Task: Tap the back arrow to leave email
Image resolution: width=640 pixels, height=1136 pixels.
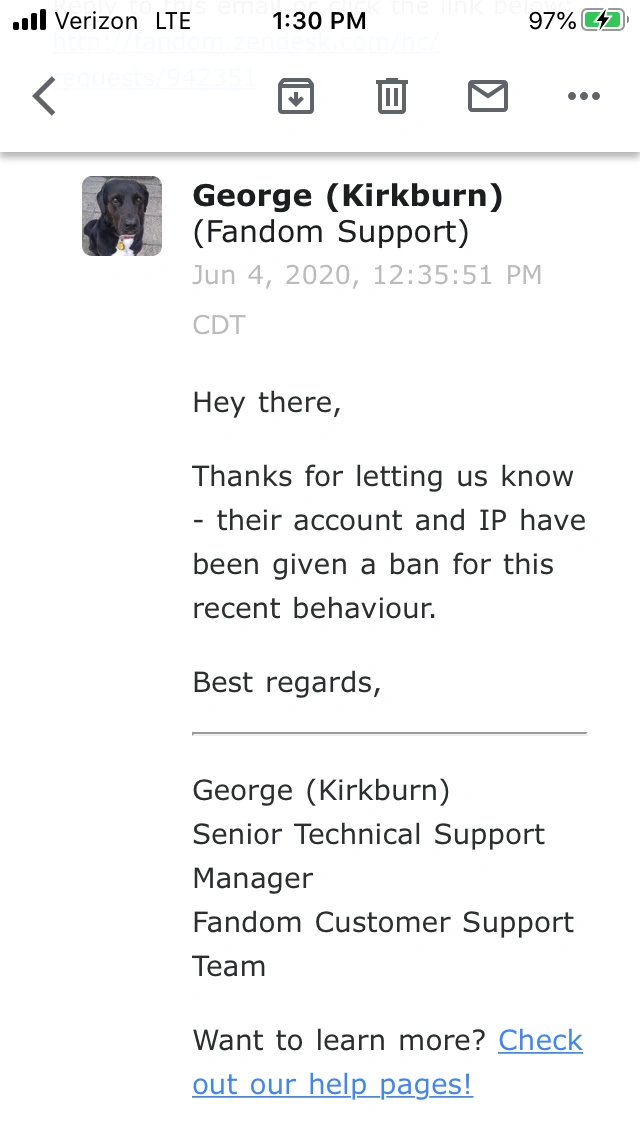Action: coord(45,97)
